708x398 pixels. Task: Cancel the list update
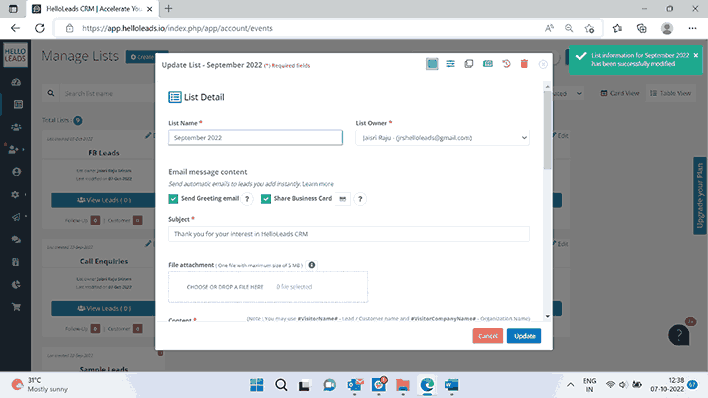coord(488,336)
